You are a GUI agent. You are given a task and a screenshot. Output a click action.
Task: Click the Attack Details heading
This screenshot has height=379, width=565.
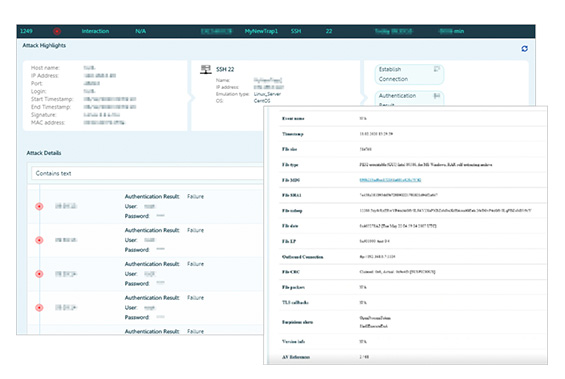[44, 153]
